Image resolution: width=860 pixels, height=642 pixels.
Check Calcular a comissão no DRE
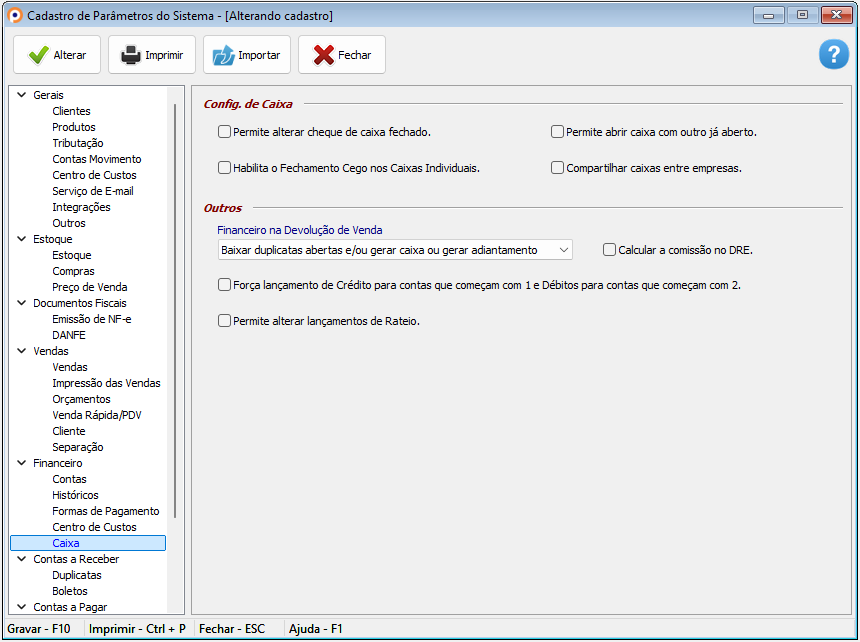[610, 250]
